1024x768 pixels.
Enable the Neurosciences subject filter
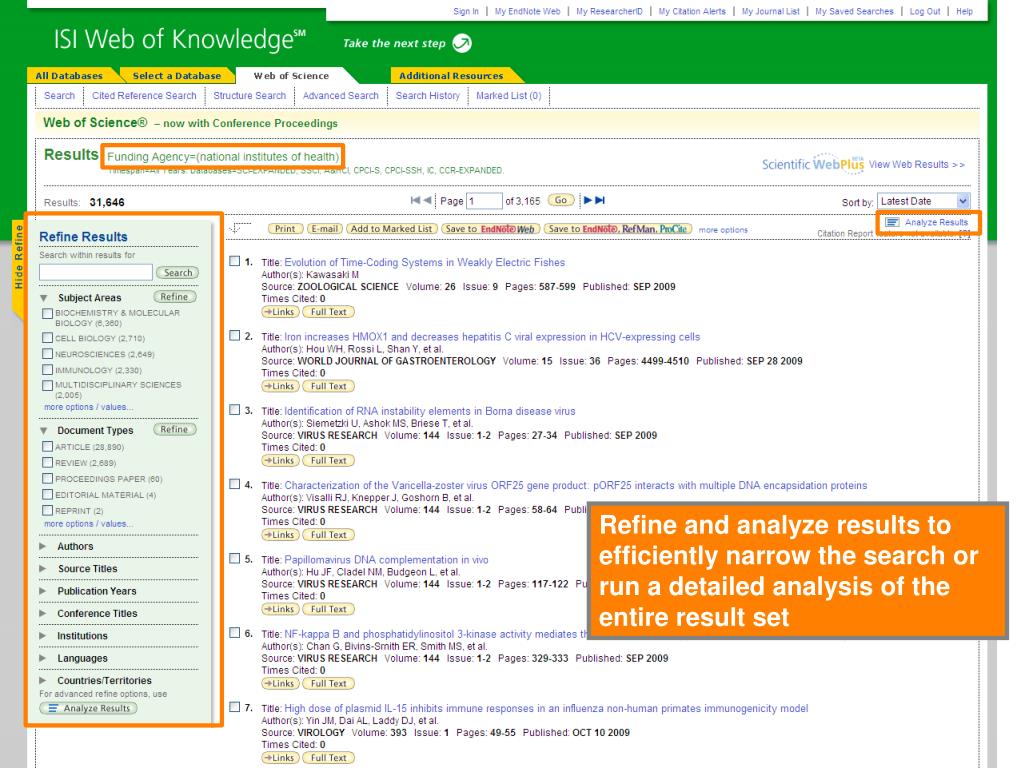tap(47, 354)
